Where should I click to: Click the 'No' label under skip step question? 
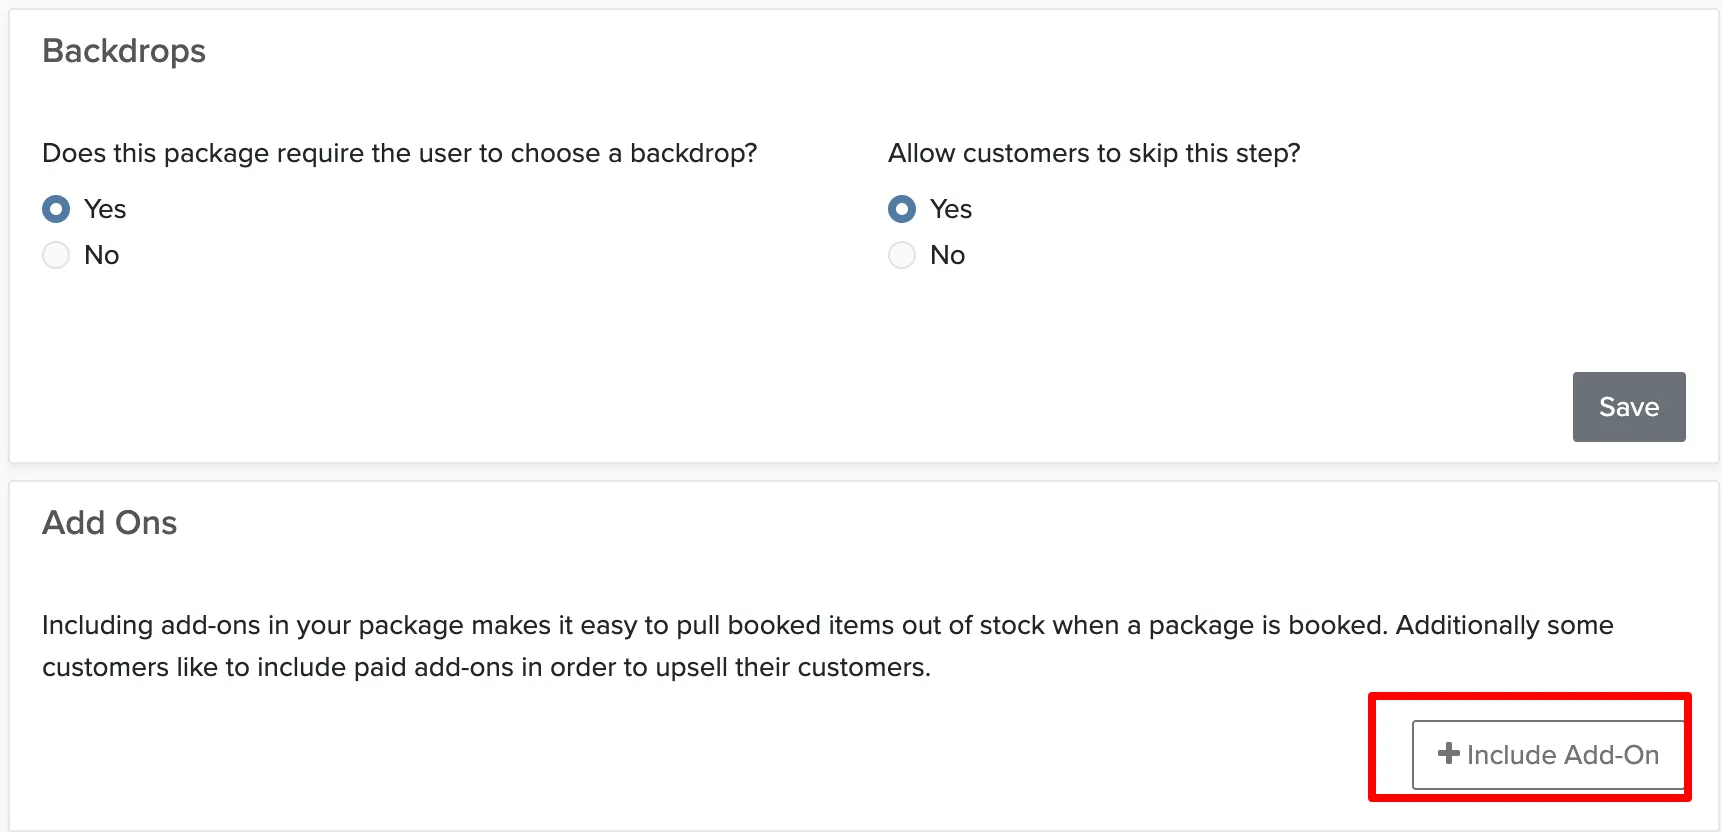(948, 255)
